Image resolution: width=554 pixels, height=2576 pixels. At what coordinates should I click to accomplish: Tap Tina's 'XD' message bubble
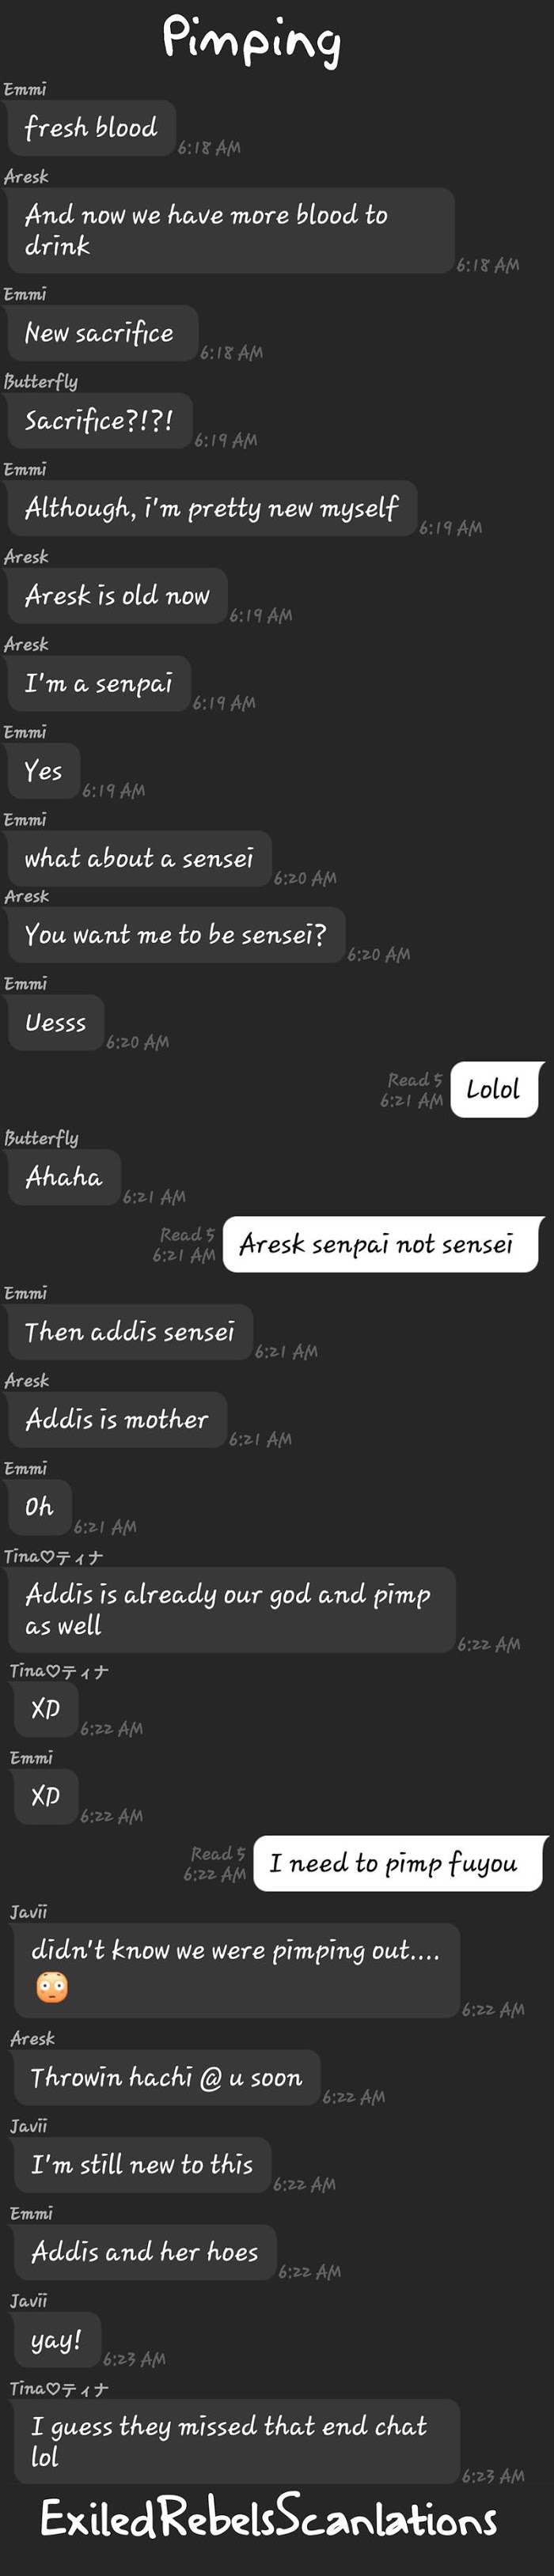coord(46,1709)
